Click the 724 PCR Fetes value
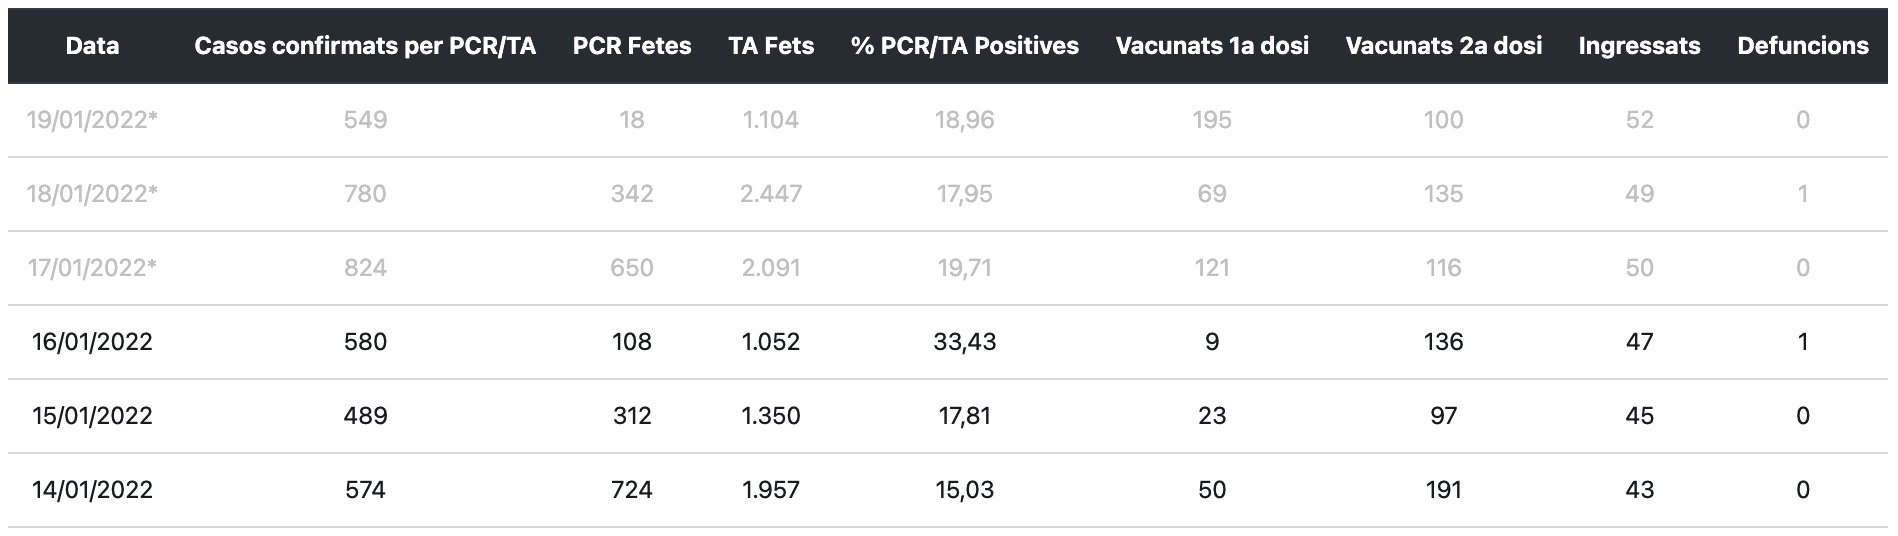The width and height of the screenshot is (1898, 536). pos(632,490)
